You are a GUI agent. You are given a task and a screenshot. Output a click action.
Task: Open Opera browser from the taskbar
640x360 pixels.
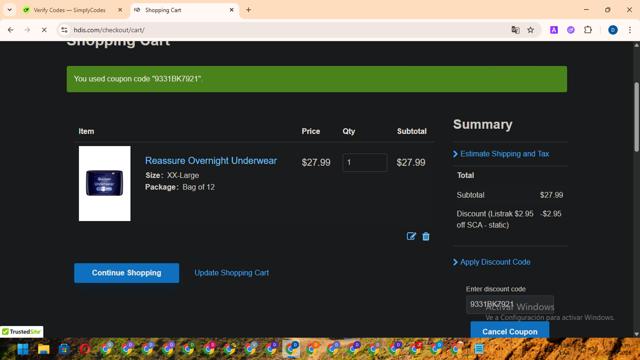tap(85, 349)
